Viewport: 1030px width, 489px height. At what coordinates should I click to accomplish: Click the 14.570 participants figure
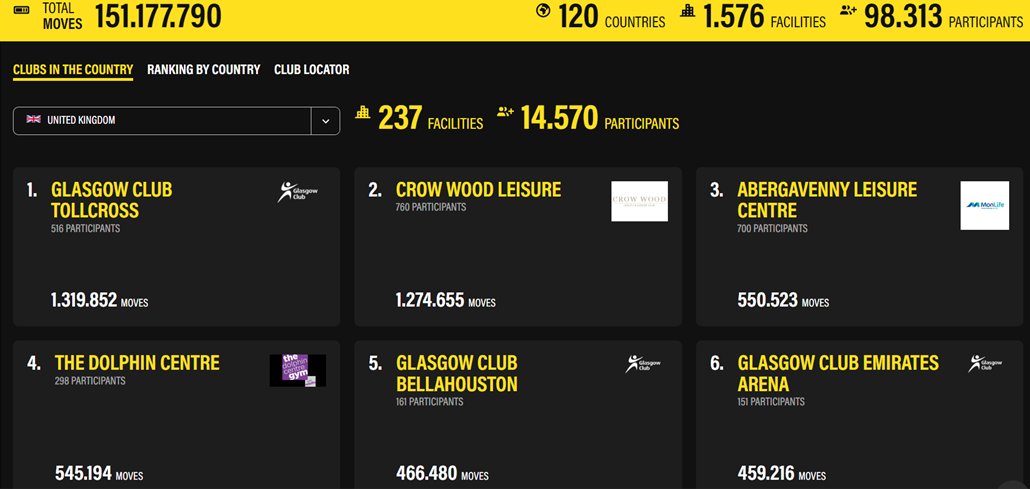tap(560, 118)
